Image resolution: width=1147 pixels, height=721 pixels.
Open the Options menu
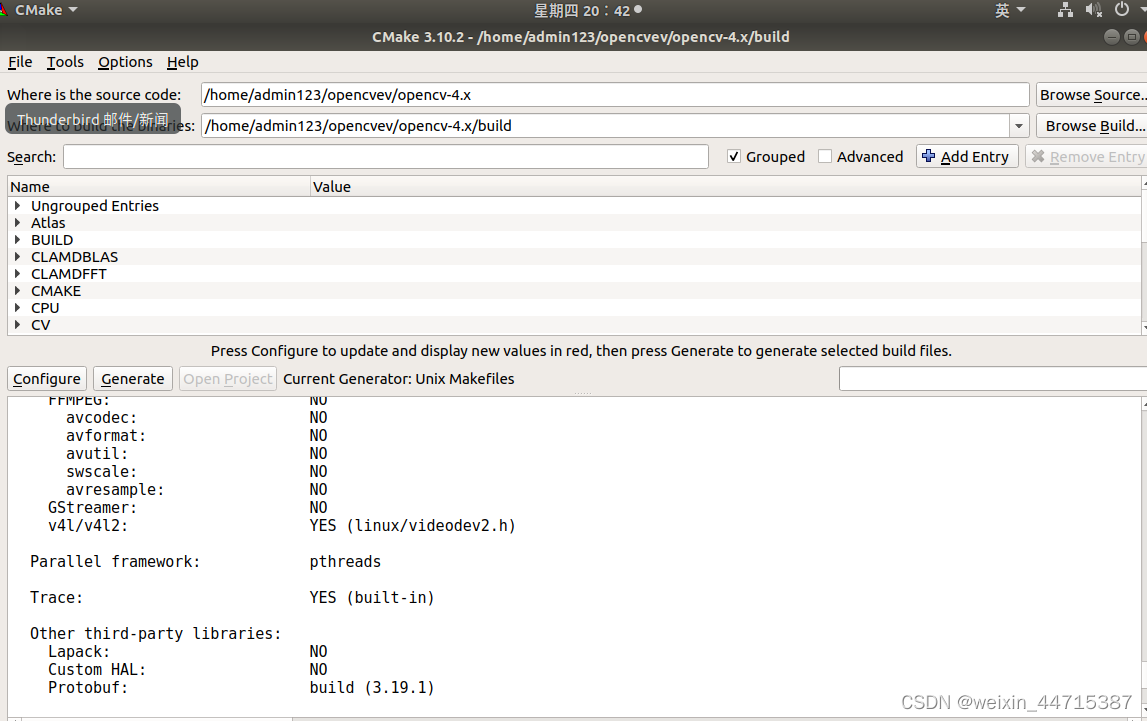pyautogui.click(x=124, y=62)
